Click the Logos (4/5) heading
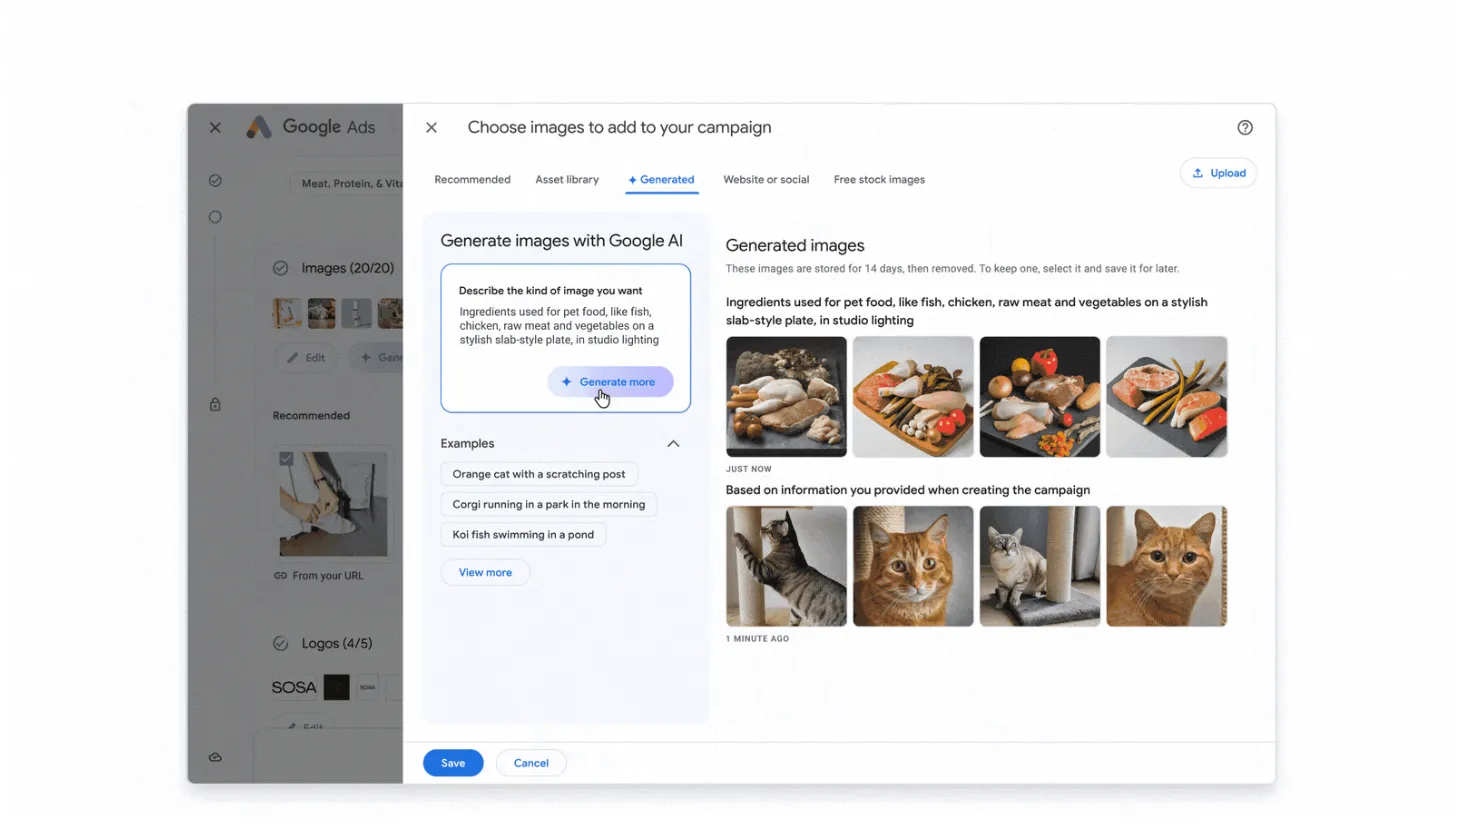 (337, 644)
